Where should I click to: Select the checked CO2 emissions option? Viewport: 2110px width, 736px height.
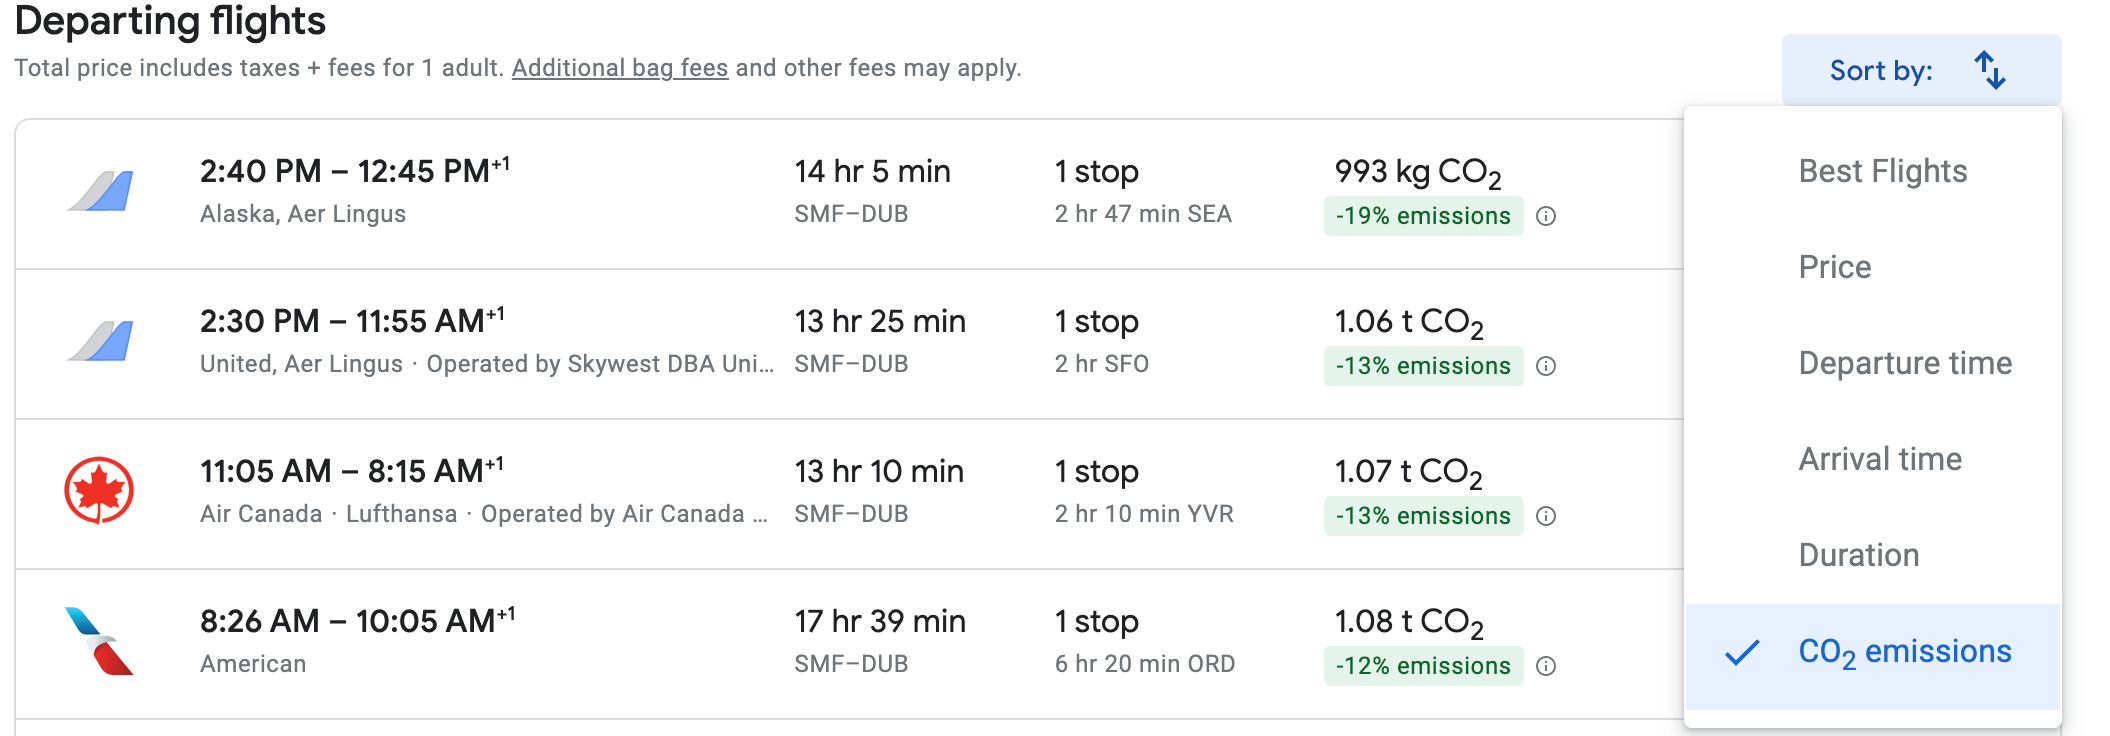[x=1904, y=652]
